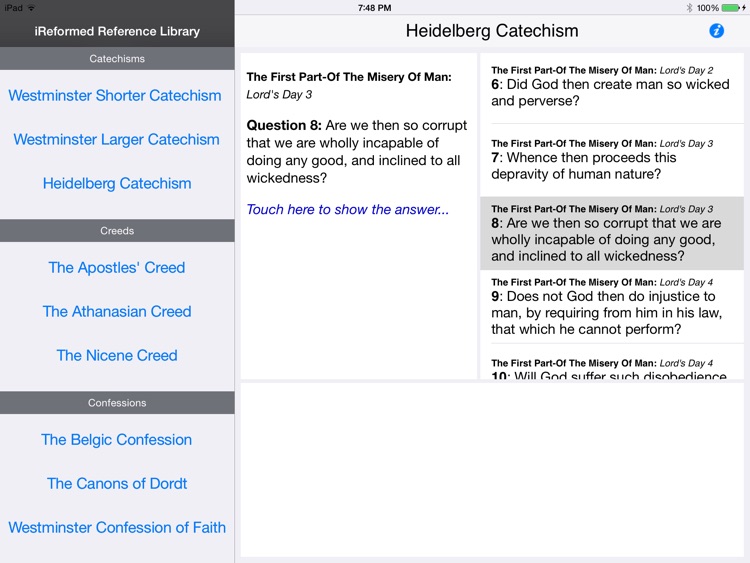The width and height of the screenshot is (750, 563).
Task: Click the 7:48 PM clock
Action: pos(375,8)
